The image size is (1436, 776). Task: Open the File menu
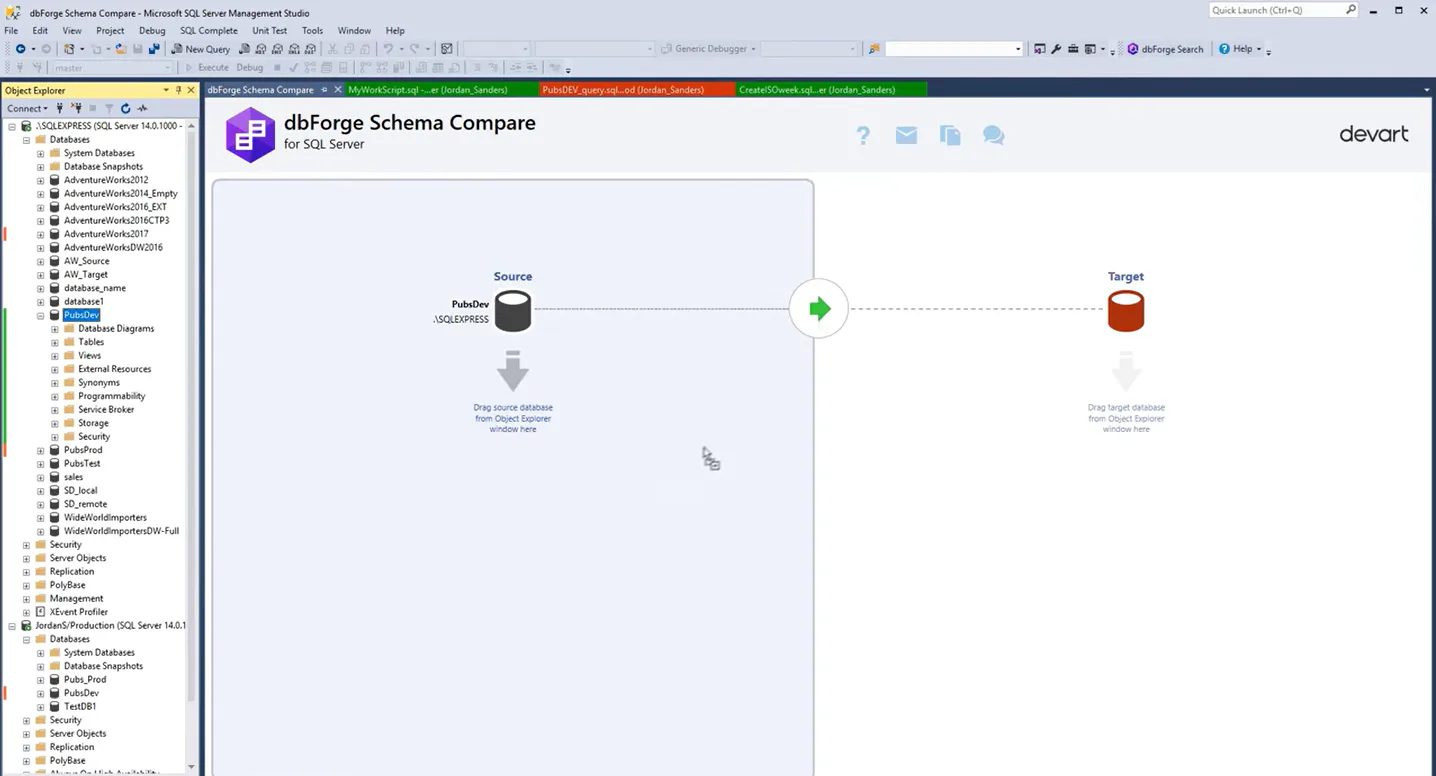11,31
